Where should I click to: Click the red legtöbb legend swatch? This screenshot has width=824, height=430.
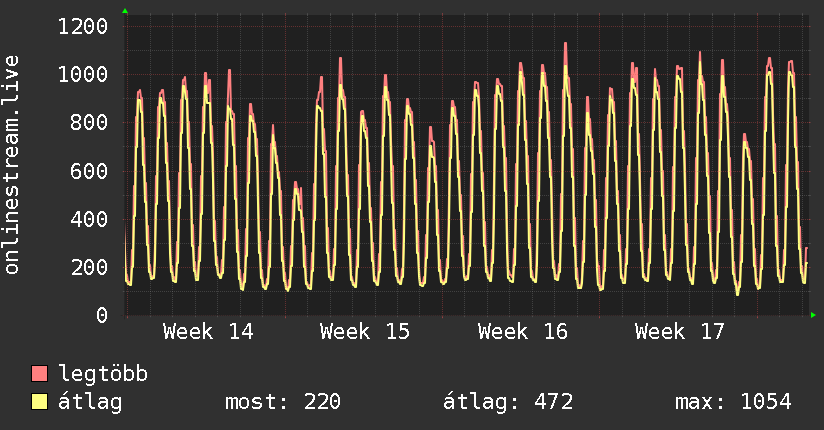pyautogui.click(x=39, y=373)
